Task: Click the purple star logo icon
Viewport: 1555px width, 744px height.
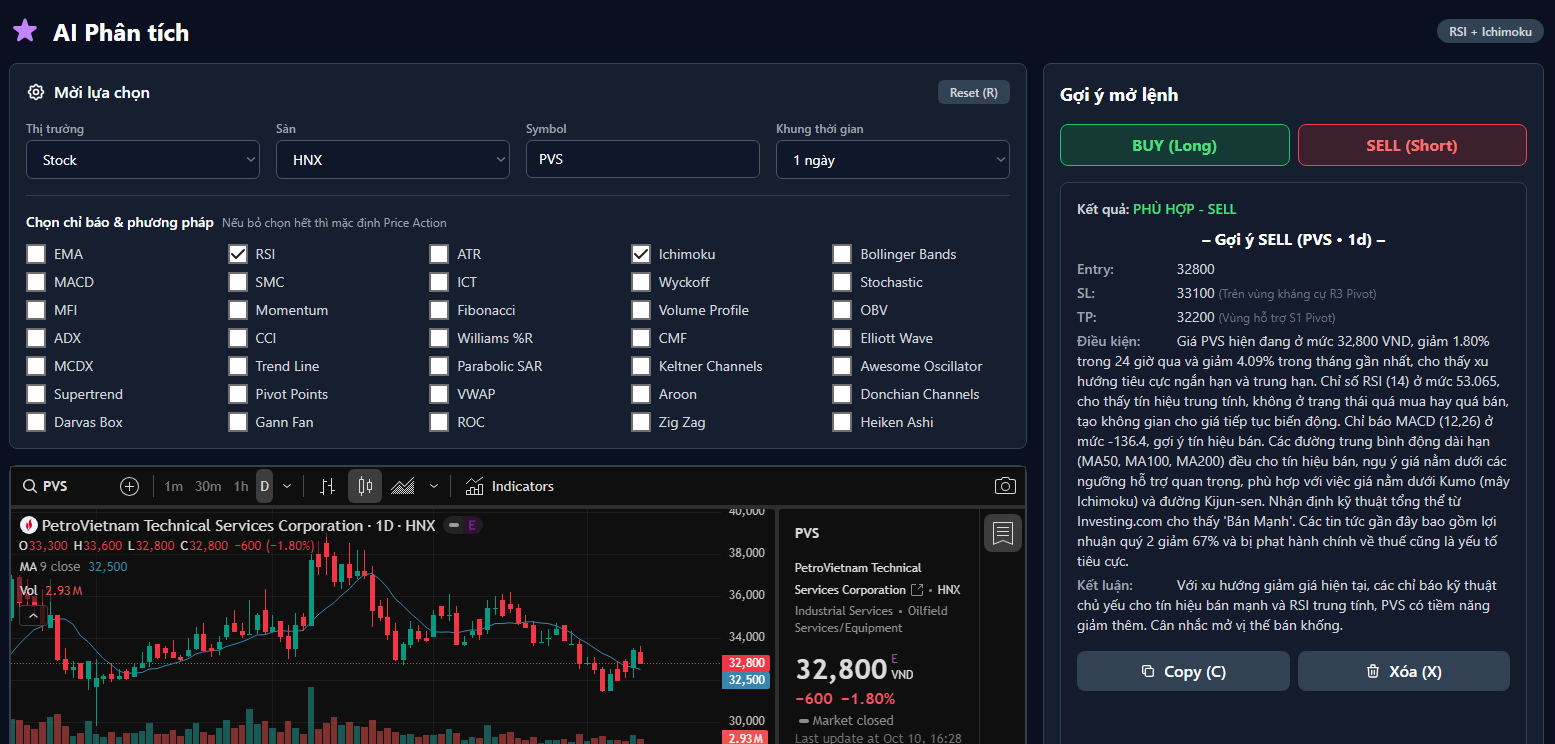Action: 25,31
